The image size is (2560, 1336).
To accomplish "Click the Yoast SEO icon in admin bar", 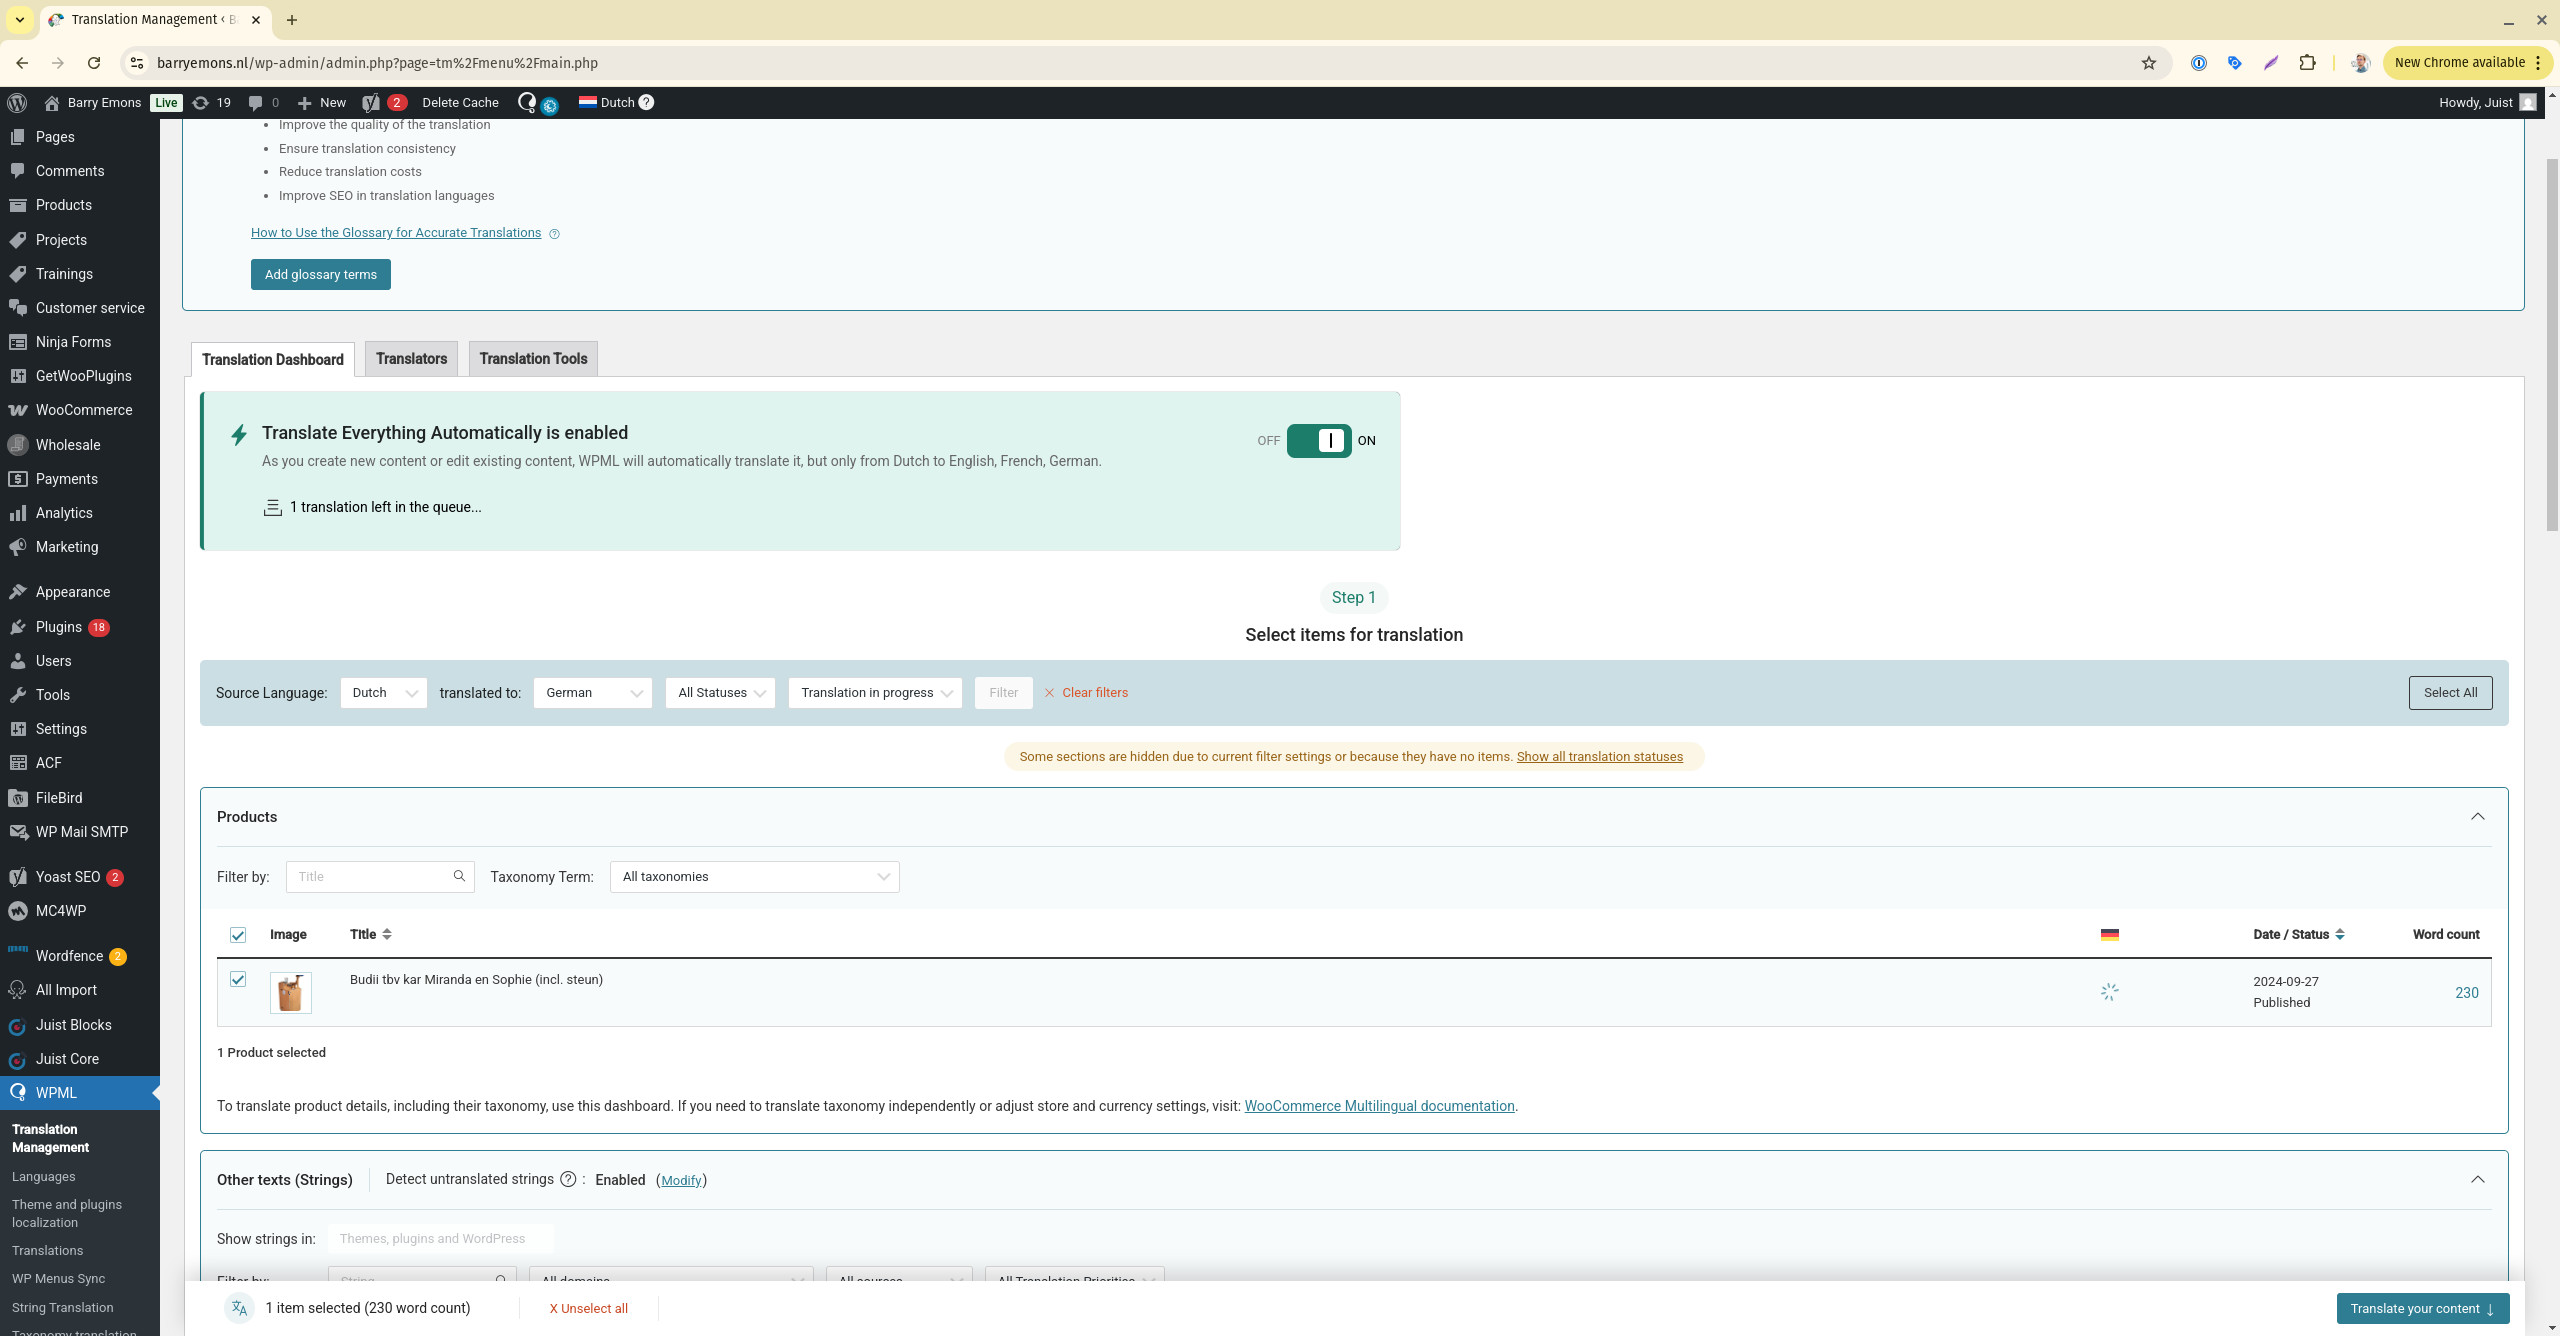I will pos(371,103).
